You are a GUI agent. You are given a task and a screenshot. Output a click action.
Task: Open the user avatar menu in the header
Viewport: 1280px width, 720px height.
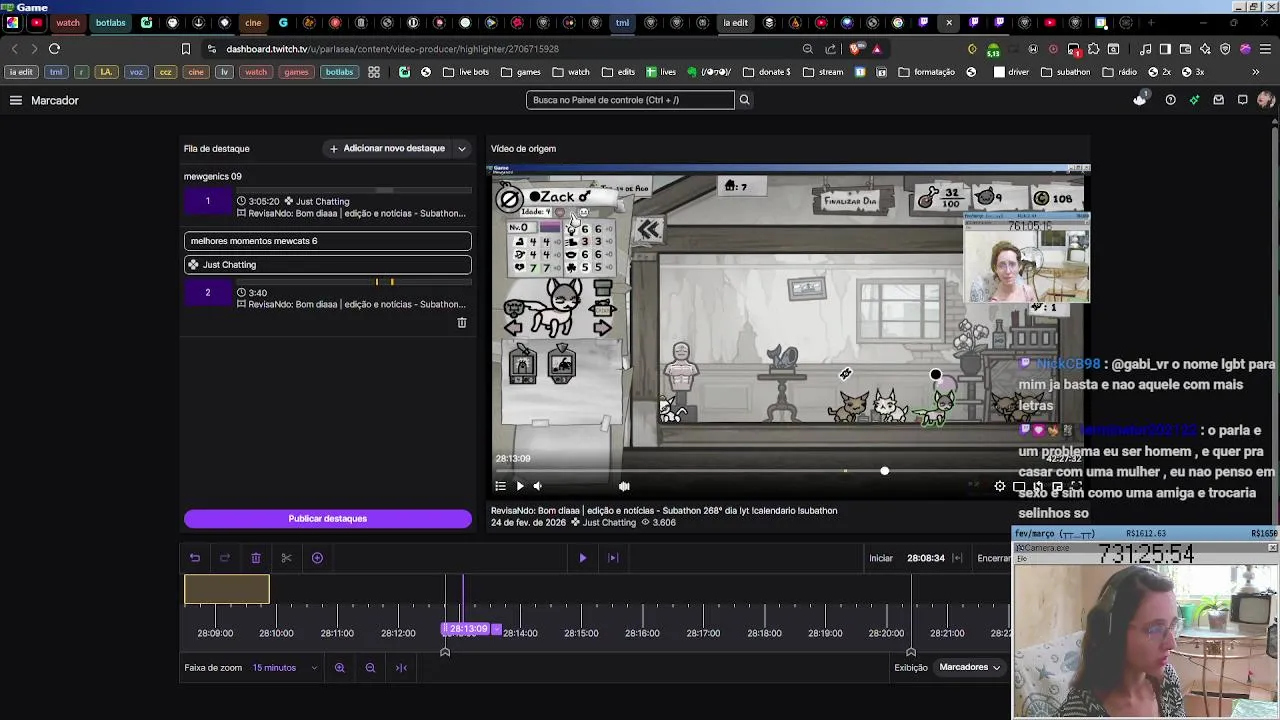(x=1265, y=100)
